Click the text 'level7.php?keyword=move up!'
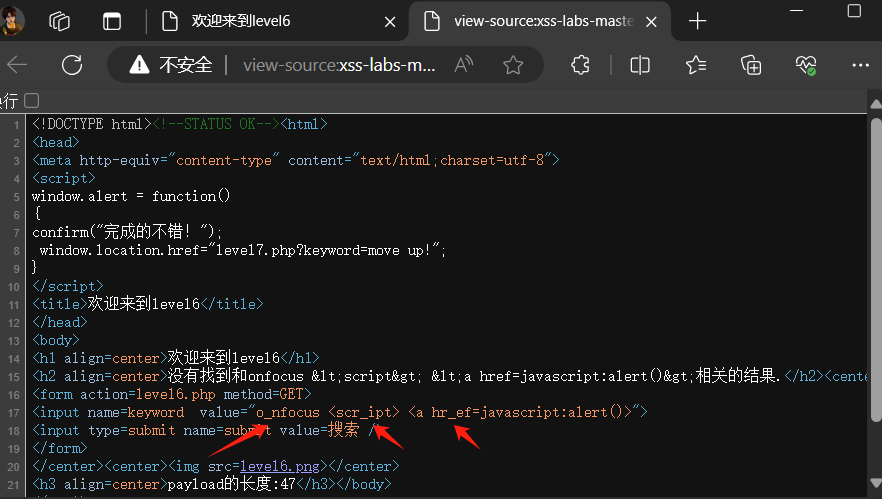The height and width of the screenshot is (499, 882). click(323, 250)
